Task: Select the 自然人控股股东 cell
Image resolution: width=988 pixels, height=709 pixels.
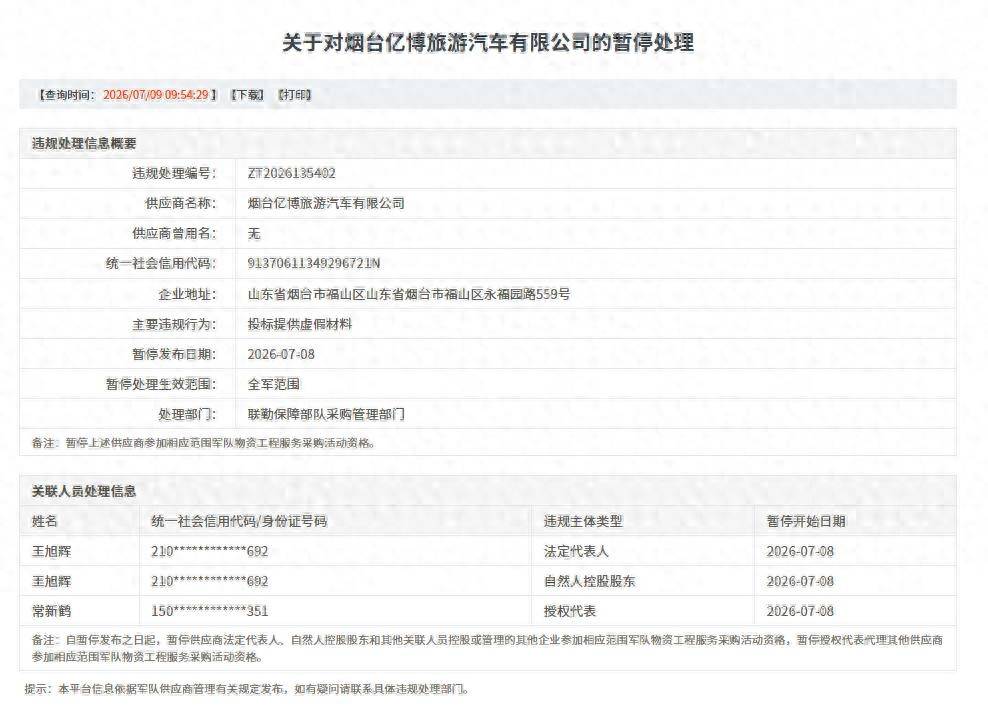Action: 590,581
